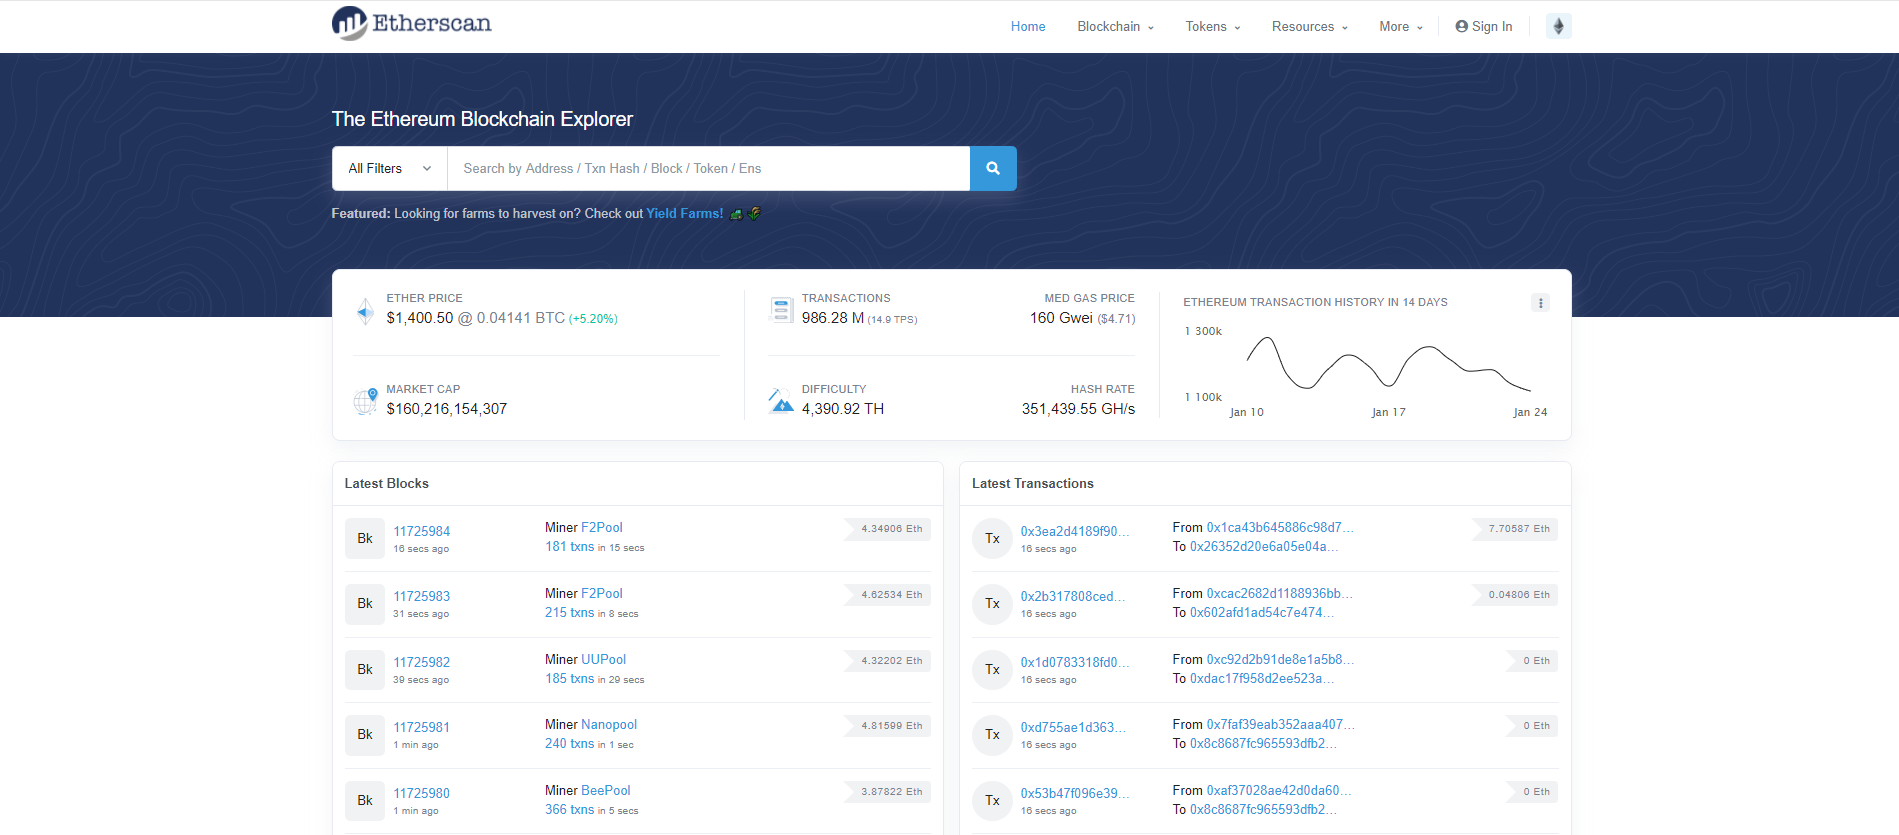Click the Bk icon for block 11725982
Image resolution: width=1899 pixels, height=835 pixels.
pos(365,670)
